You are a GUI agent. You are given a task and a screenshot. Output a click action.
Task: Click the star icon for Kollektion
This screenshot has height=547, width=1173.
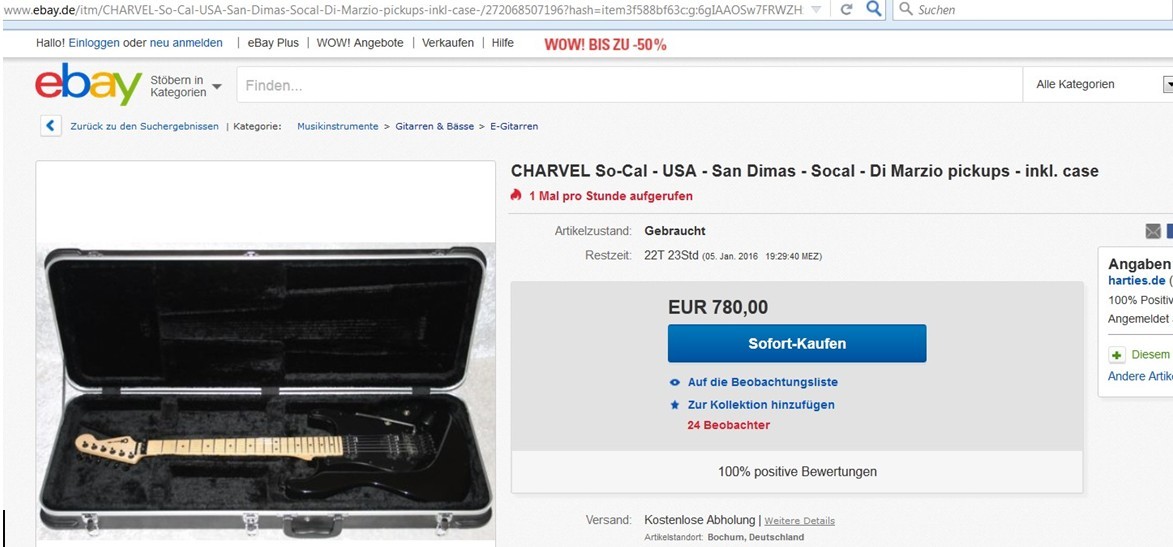(675, 405)
